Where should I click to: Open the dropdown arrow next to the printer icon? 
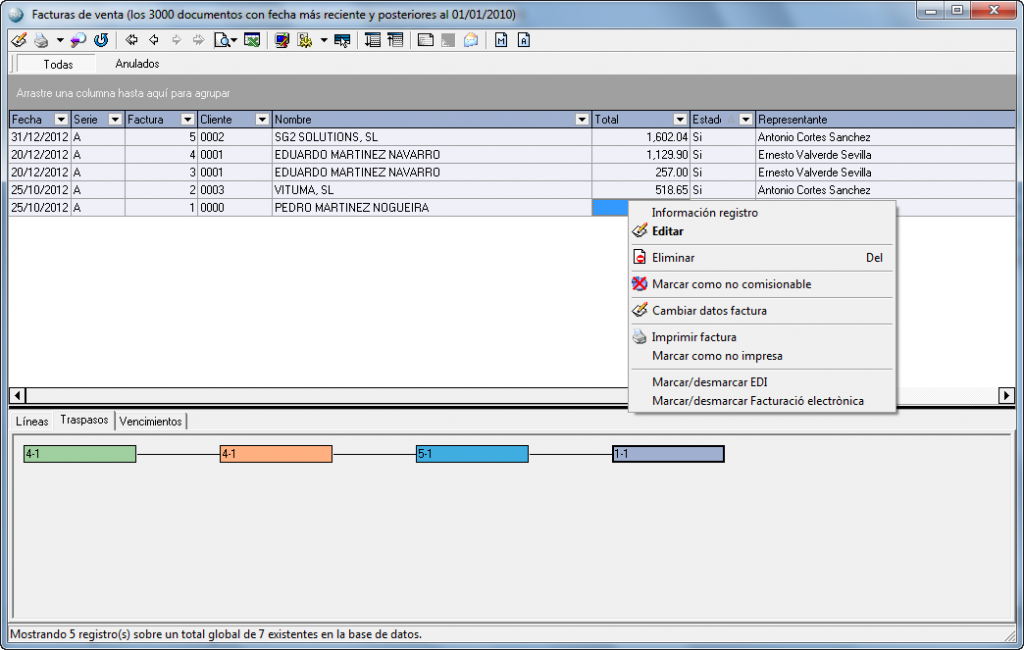tap(60, 40)
